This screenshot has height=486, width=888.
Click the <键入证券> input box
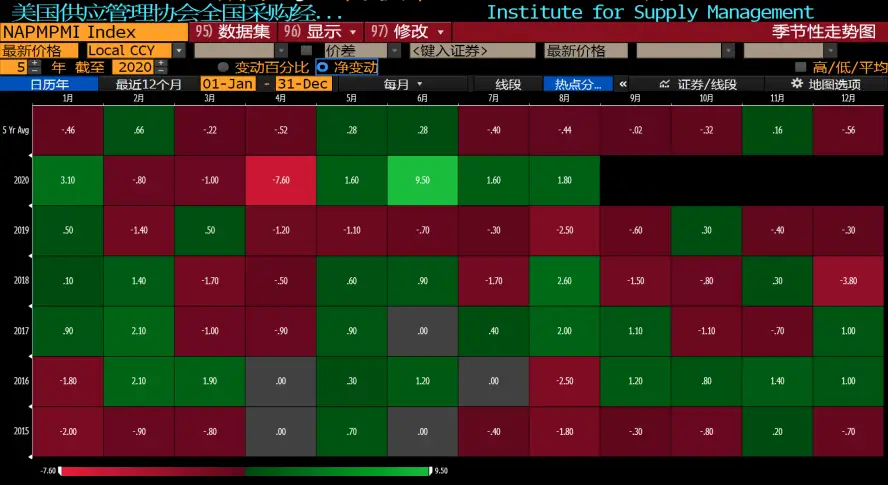(472, 50)
